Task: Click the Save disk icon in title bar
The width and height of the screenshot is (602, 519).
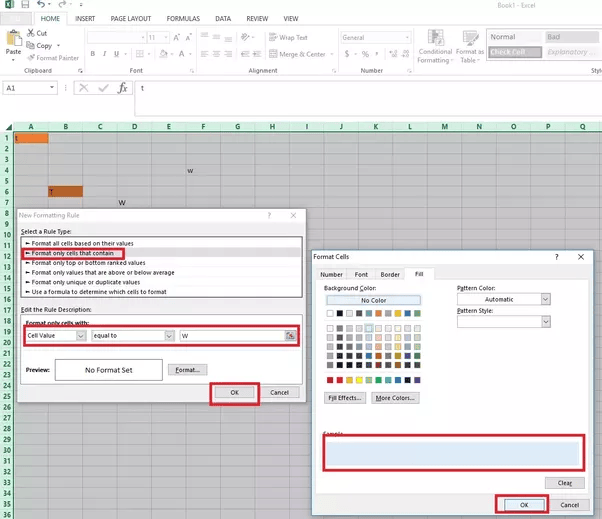Action: pos(25,5)
